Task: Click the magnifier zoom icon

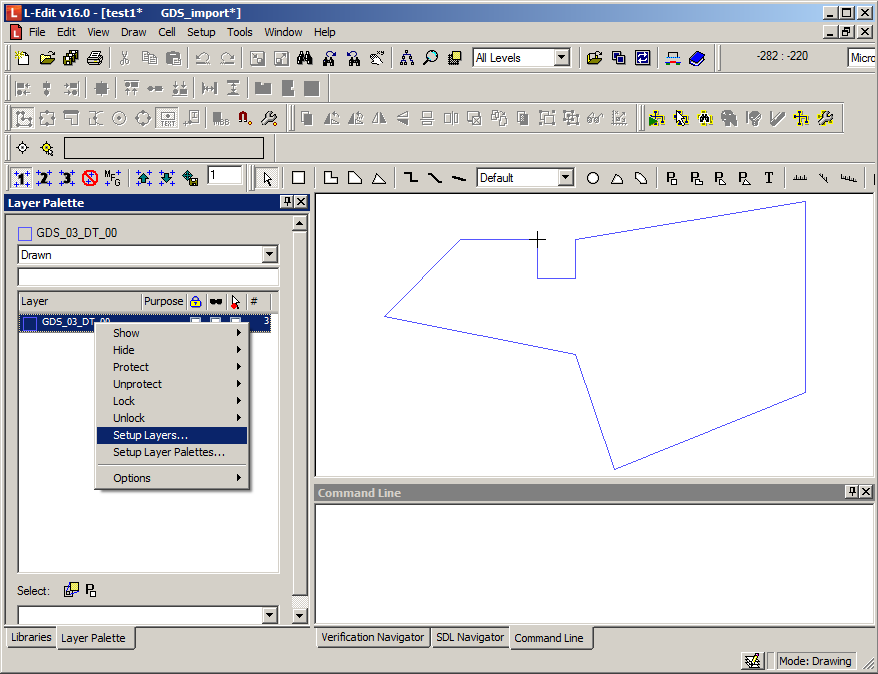Action: pyautogui.click(x=430, y=58)
